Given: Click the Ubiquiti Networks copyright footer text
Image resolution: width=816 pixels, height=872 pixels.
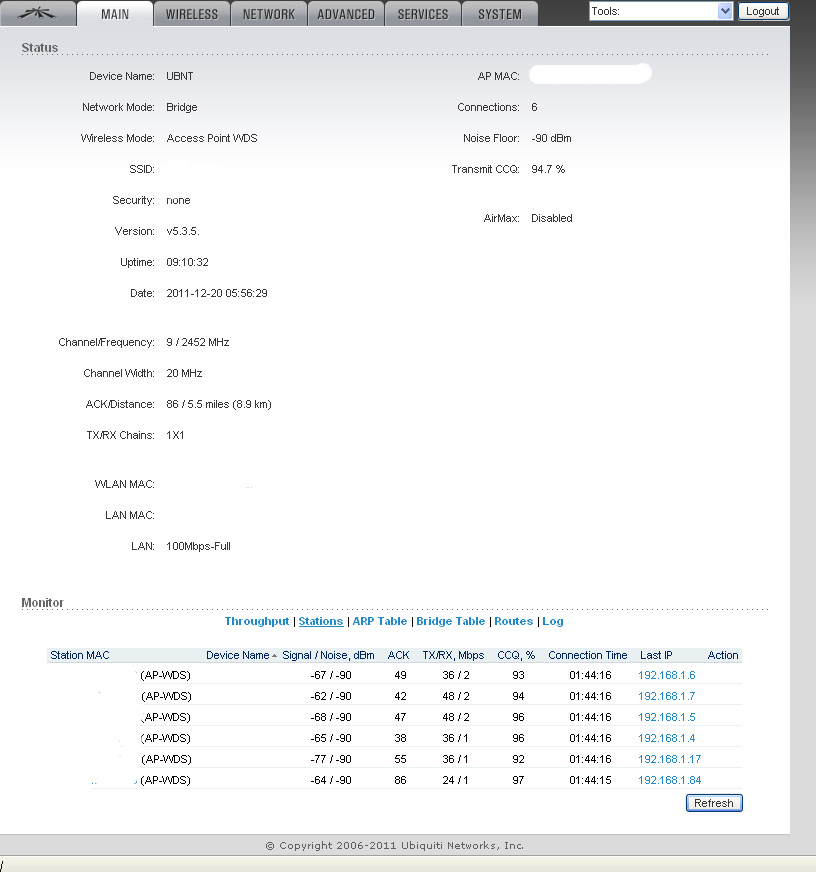Looking at the screenshot, I should (394, 845).
